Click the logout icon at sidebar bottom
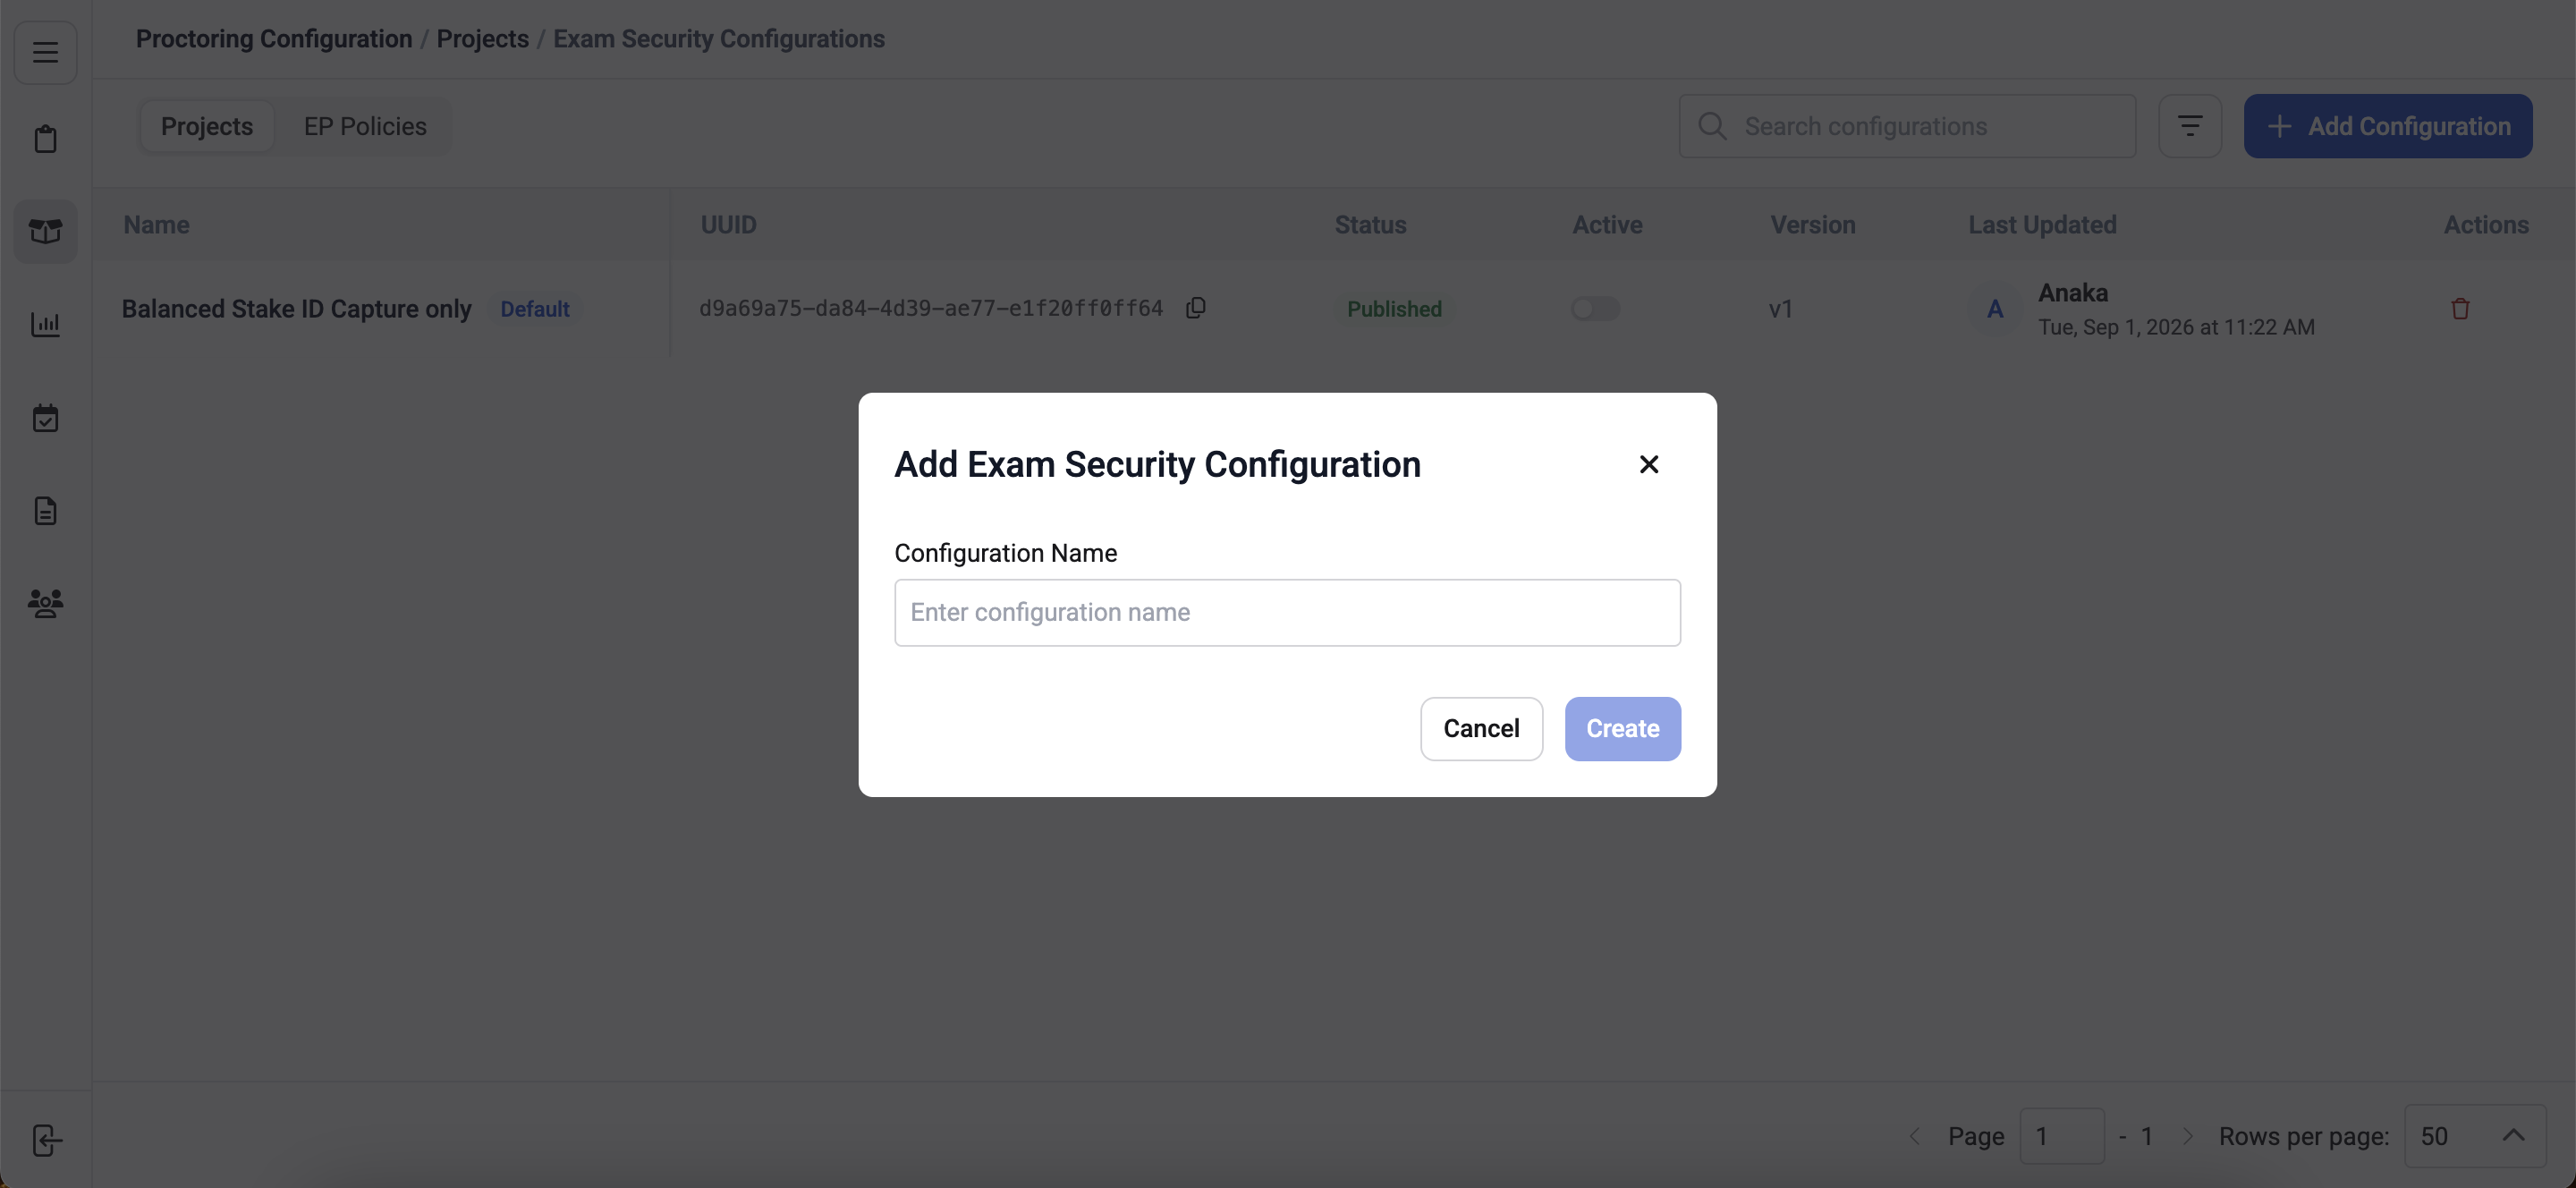Image resolution: width=2576 pixels, height=1188 pixels. (46, 1140)
